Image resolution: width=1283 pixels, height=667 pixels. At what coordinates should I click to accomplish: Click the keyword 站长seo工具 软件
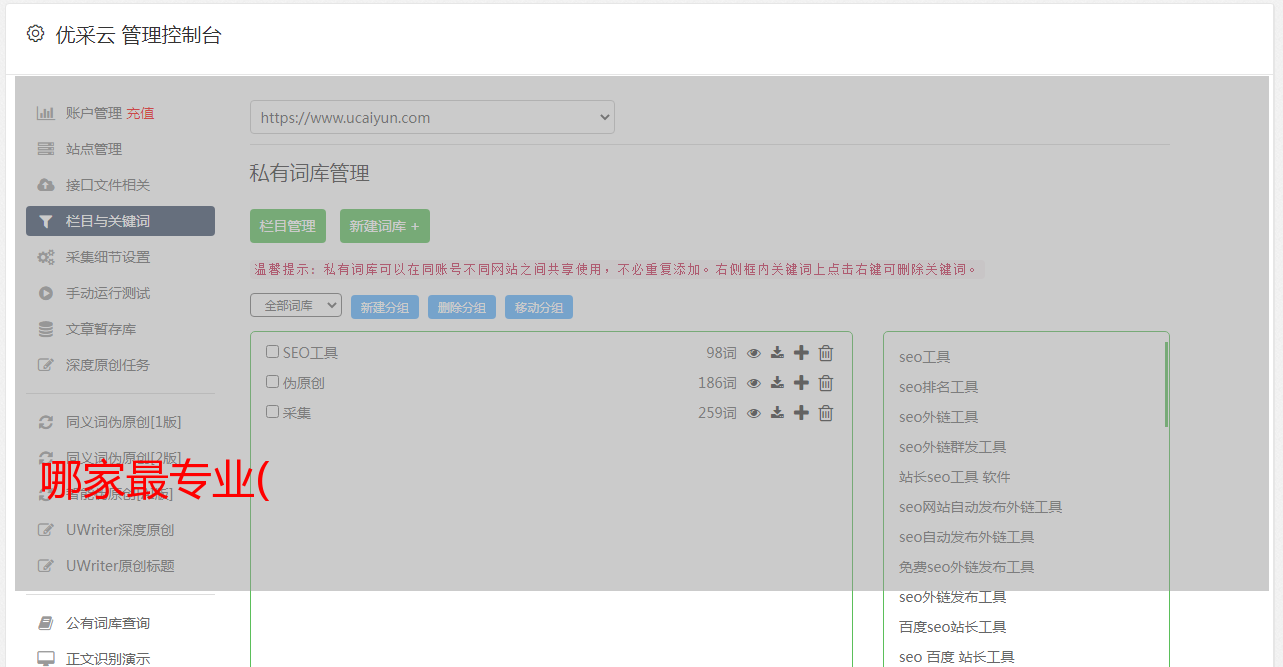click(955, 477)
